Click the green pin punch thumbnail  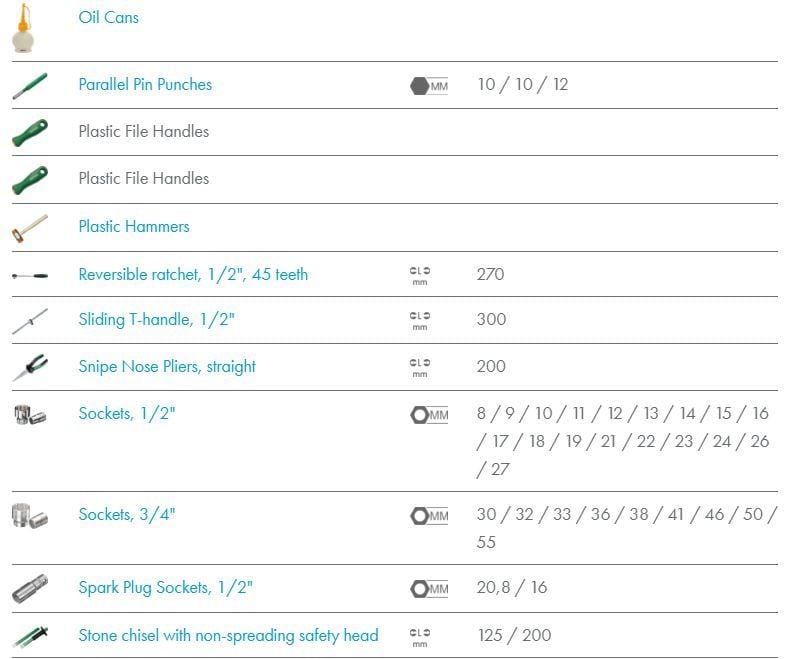tap(30, 86)
